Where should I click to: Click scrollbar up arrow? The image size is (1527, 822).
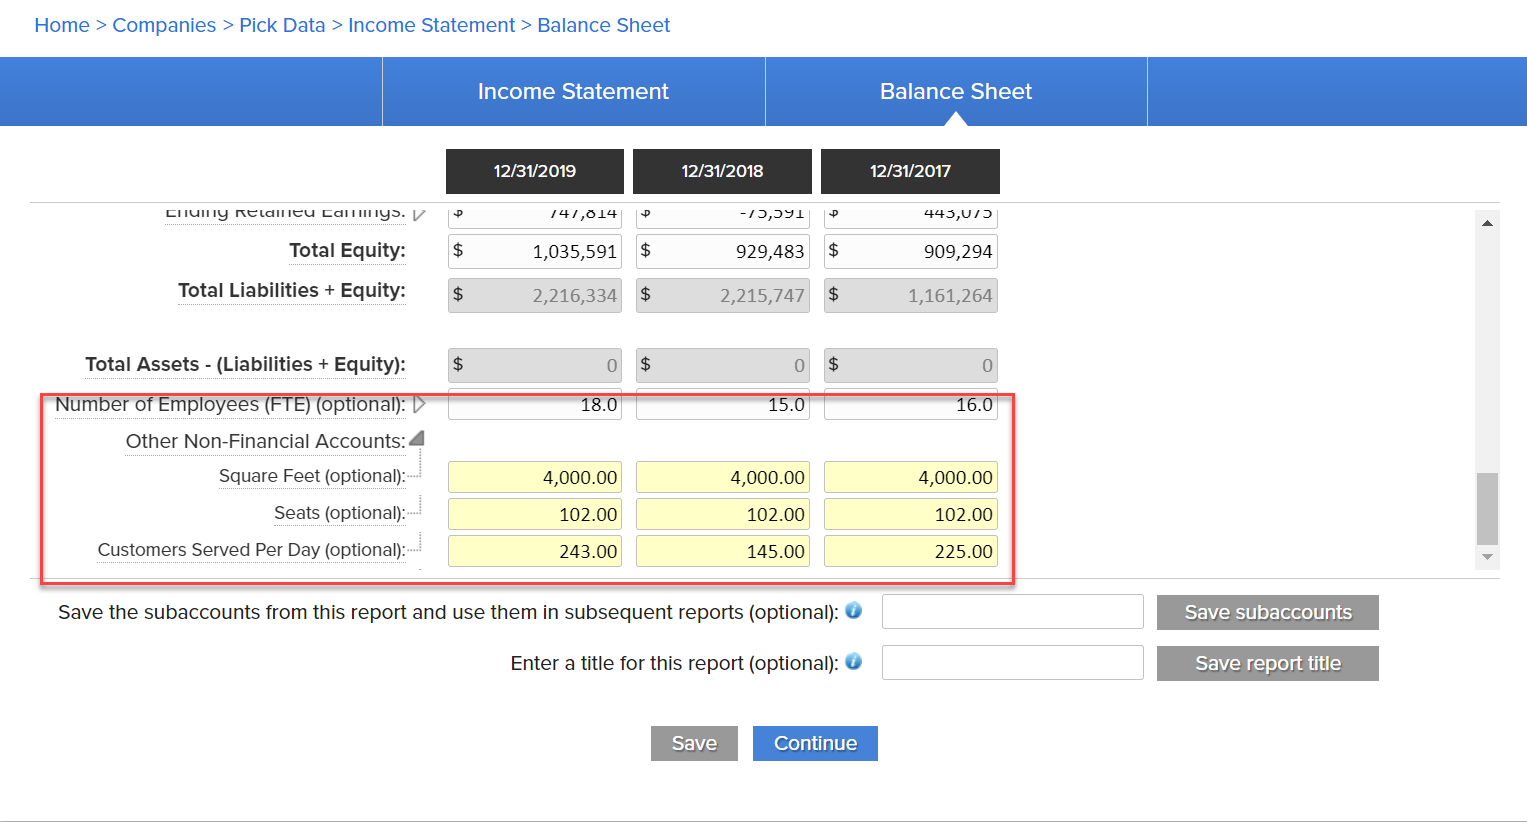click(x=1487, y=222)
